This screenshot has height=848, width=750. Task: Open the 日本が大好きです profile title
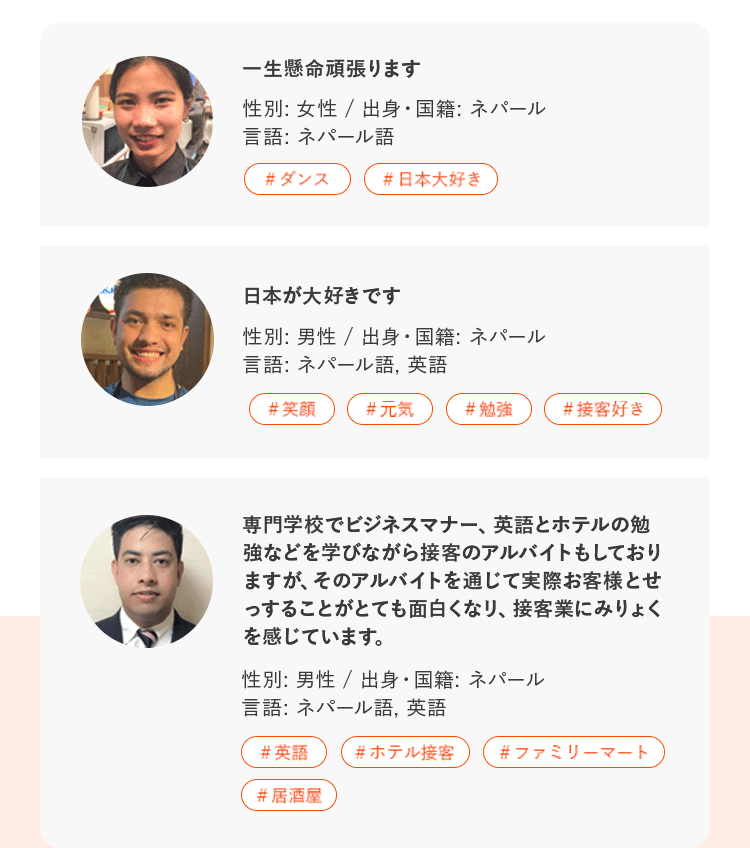click(x=322, y=296)
